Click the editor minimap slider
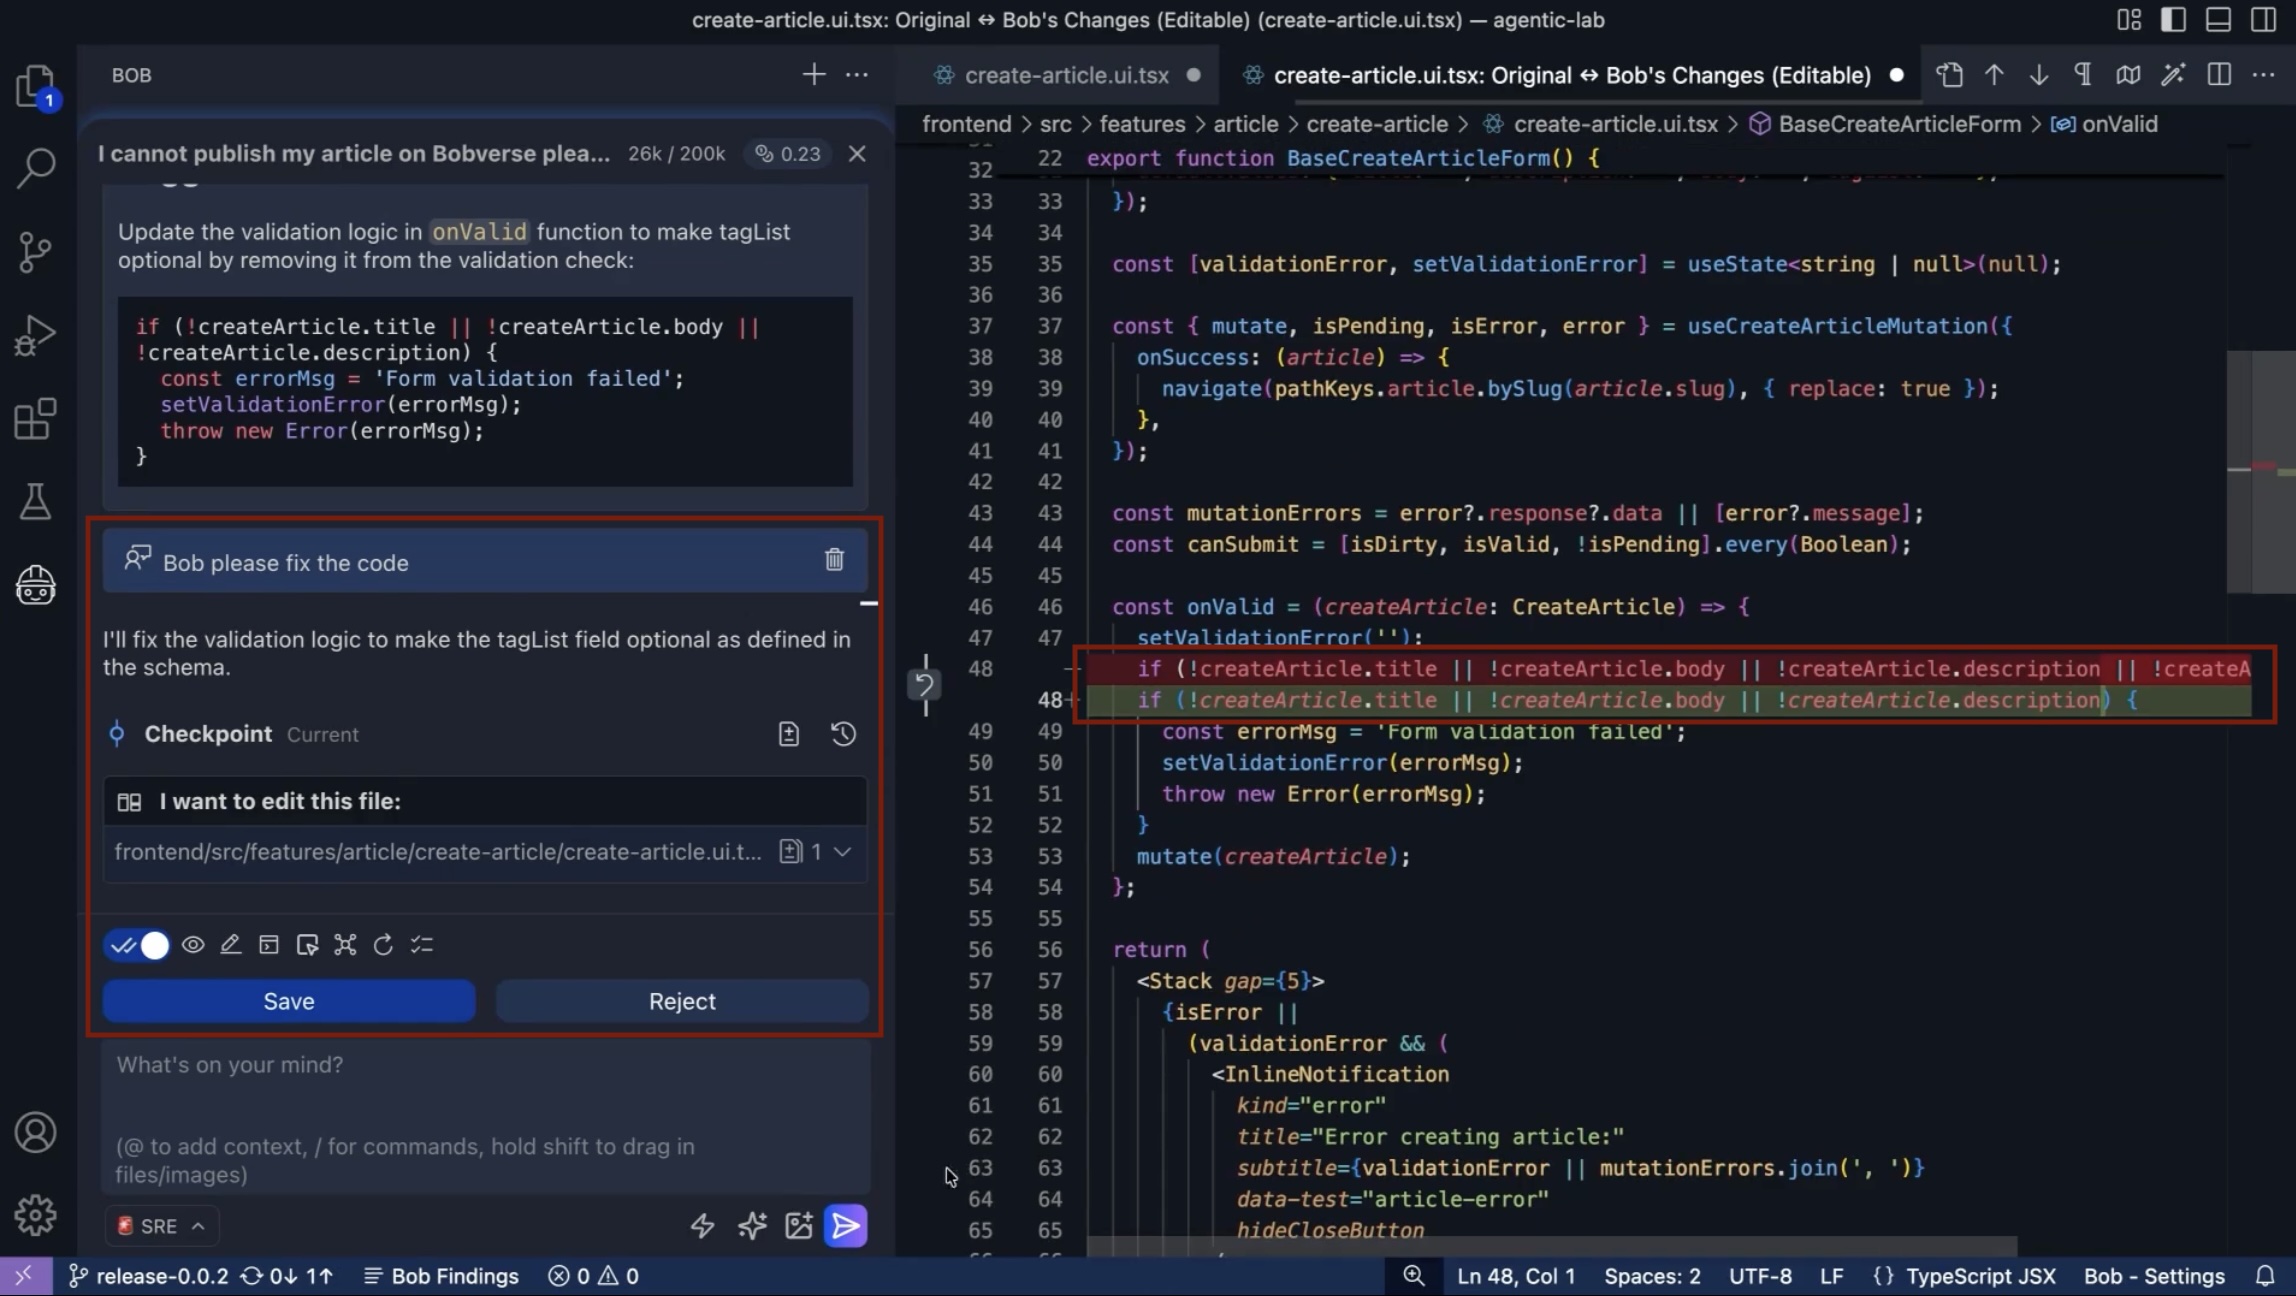Image resolution: width=2296 pixels, height=1296 pixels. click(x=2260, y=470)
